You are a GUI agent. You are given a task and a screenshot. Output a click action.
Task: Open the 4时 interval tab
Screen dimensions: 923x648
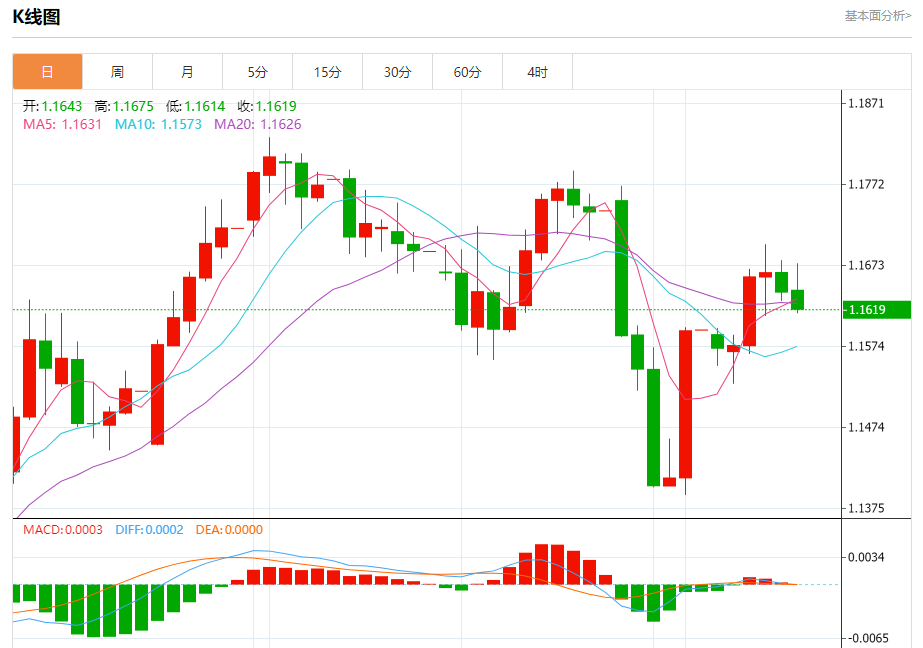point(538,72)
